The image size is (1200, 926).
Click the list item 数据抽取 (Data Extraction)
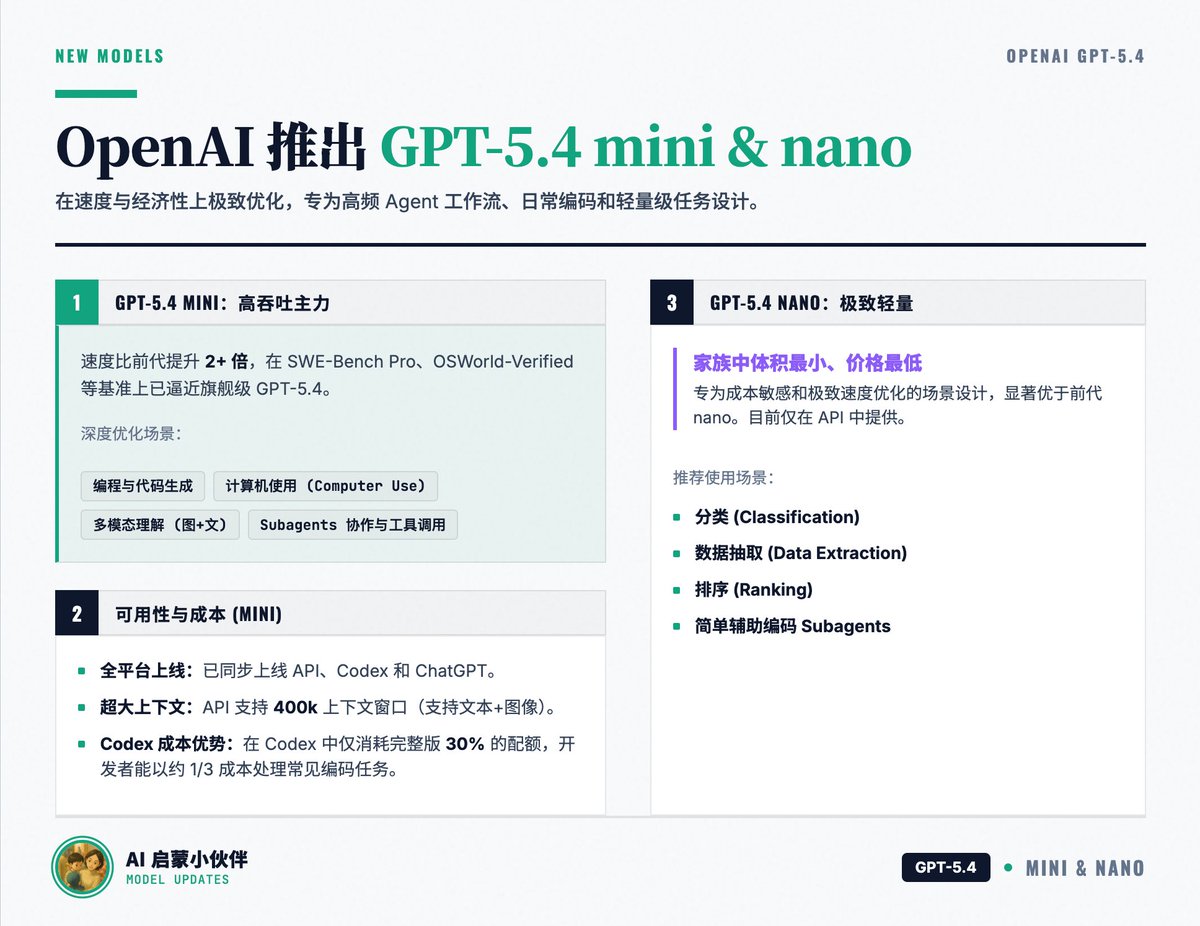801,553
